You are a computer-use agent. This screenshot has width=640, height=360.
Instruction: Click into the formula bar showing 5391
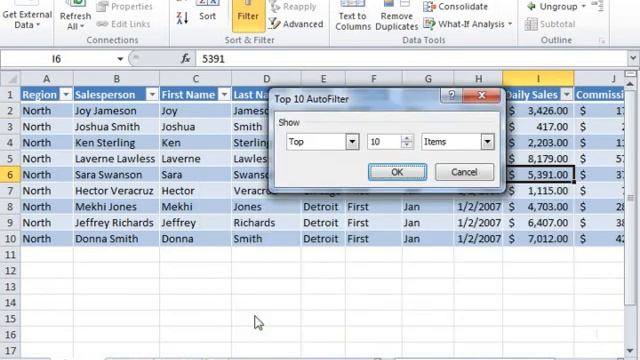click(411, 59)
